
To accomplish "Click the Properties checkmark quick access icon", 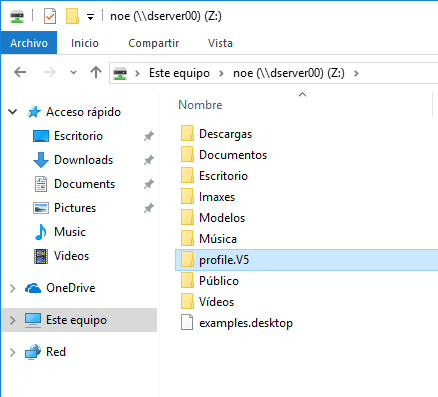I will (50, 16).
